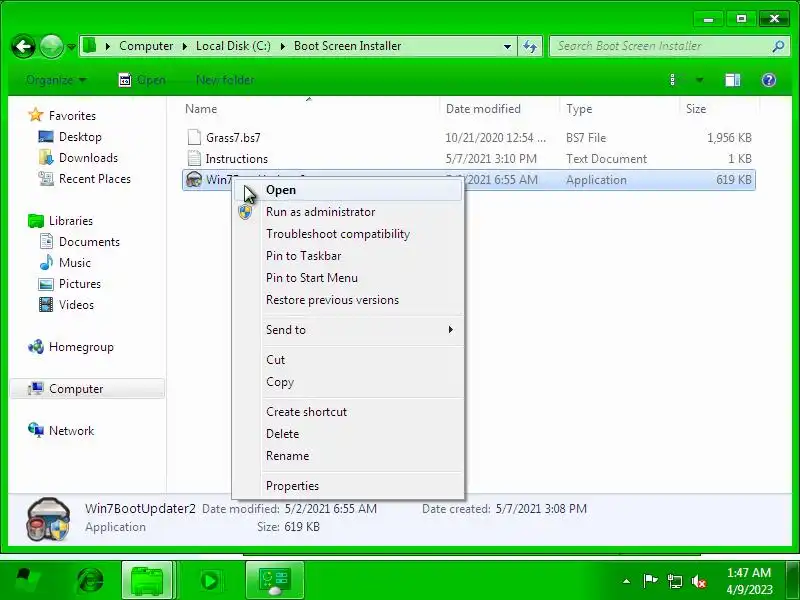Click the Windows Start button
The image size is (800, 600).
point(27,580)
